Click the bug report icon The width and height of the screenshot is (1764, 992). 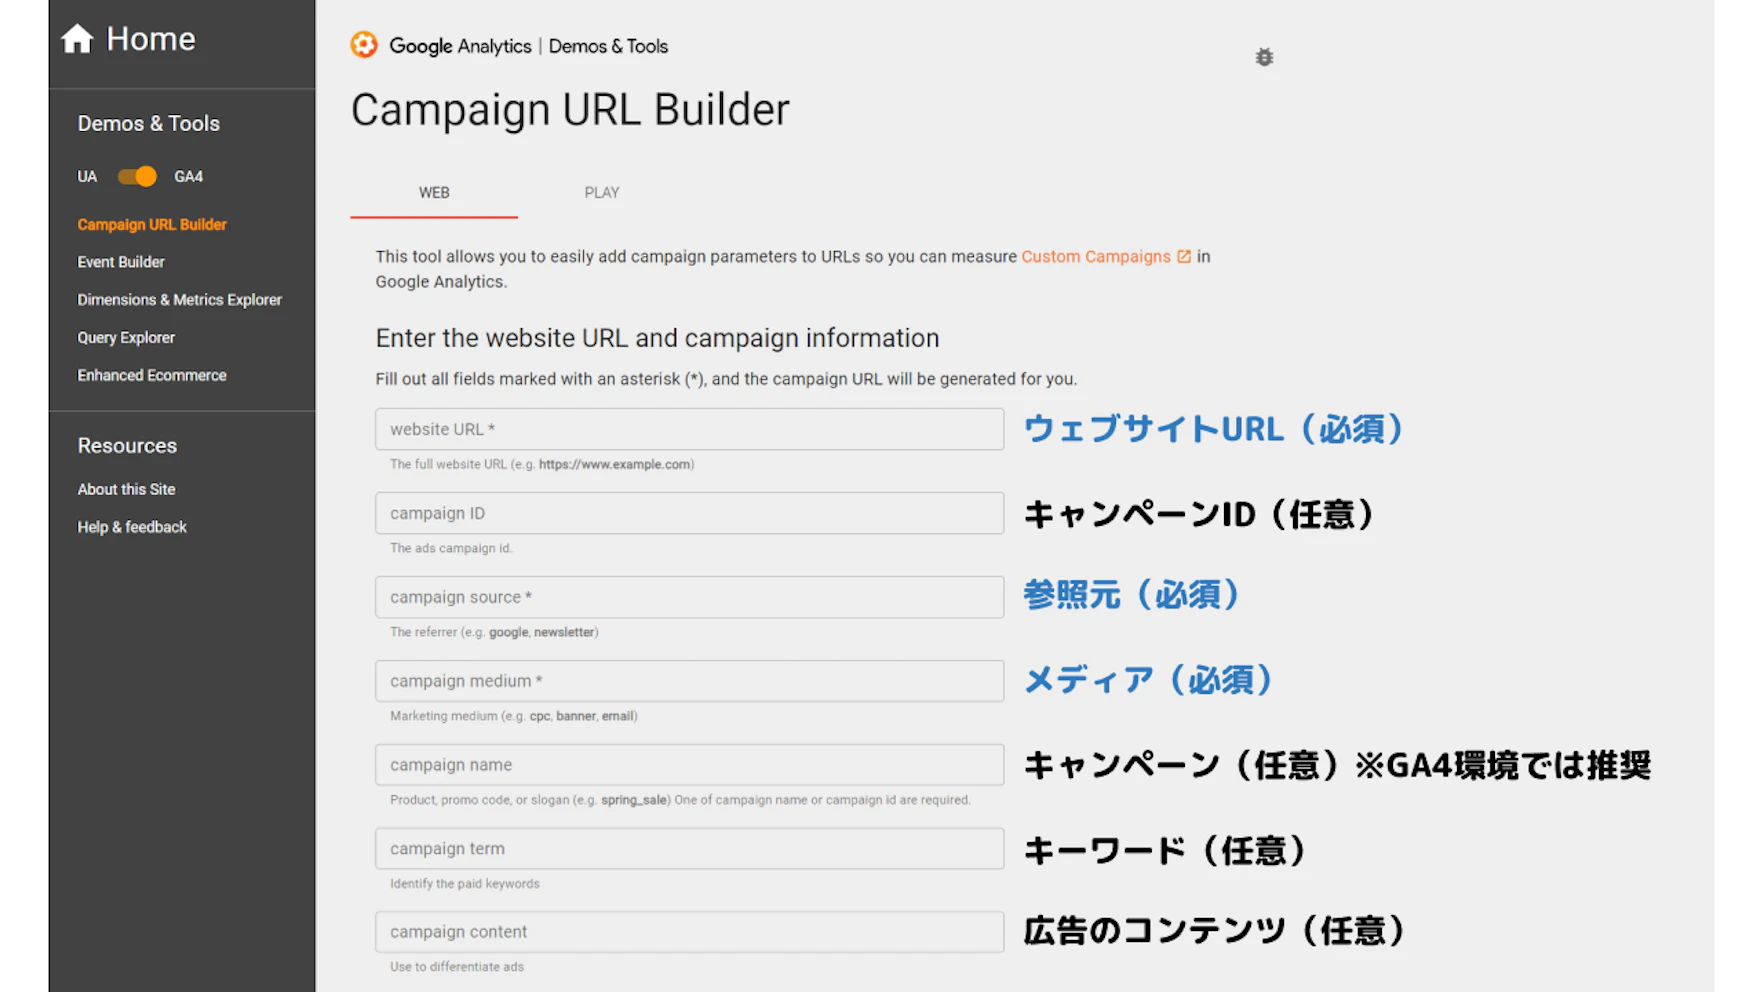click(1264, 57)
